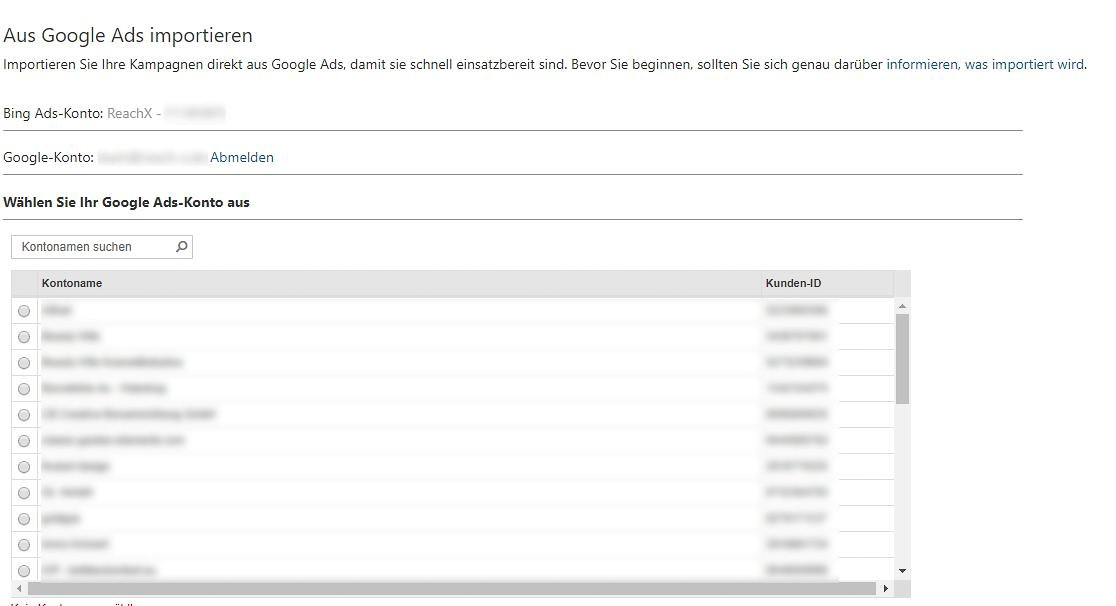Select the second account radio button in the list
This screenshot has width=1116, height=606.
pos(24,337)
